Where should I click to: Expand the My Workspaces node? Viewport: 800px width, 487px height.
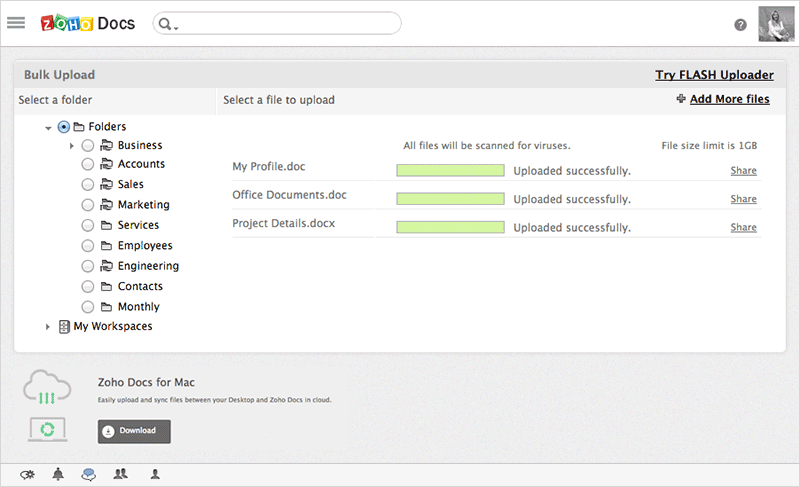(47, 327)
